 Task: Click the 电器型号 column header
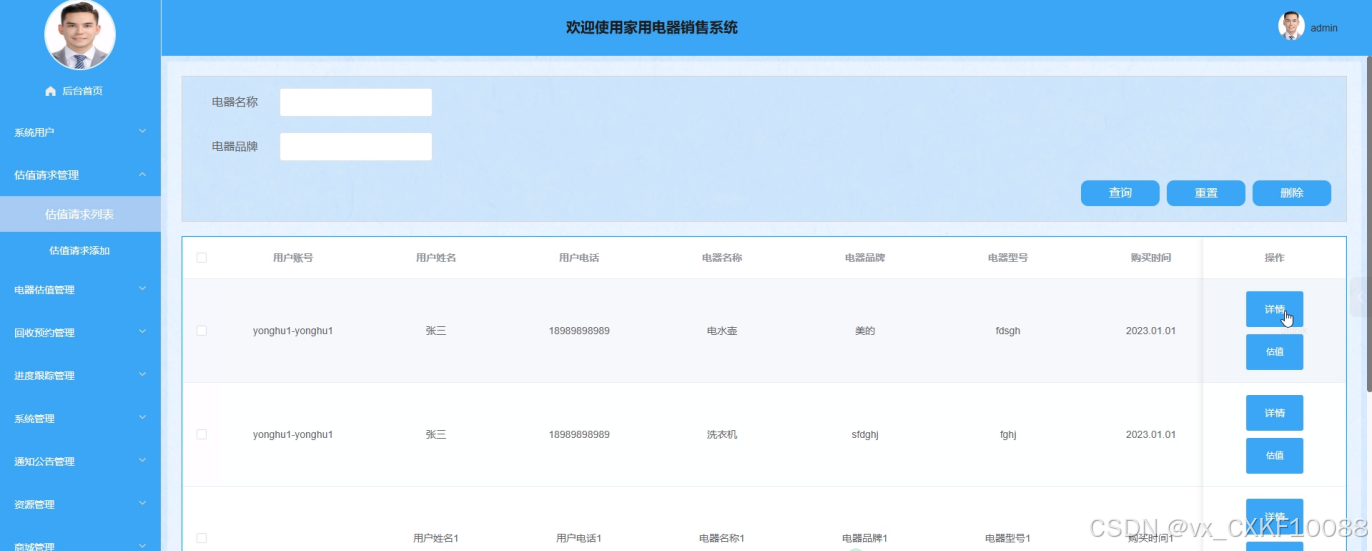click(x=1008, y=258)
